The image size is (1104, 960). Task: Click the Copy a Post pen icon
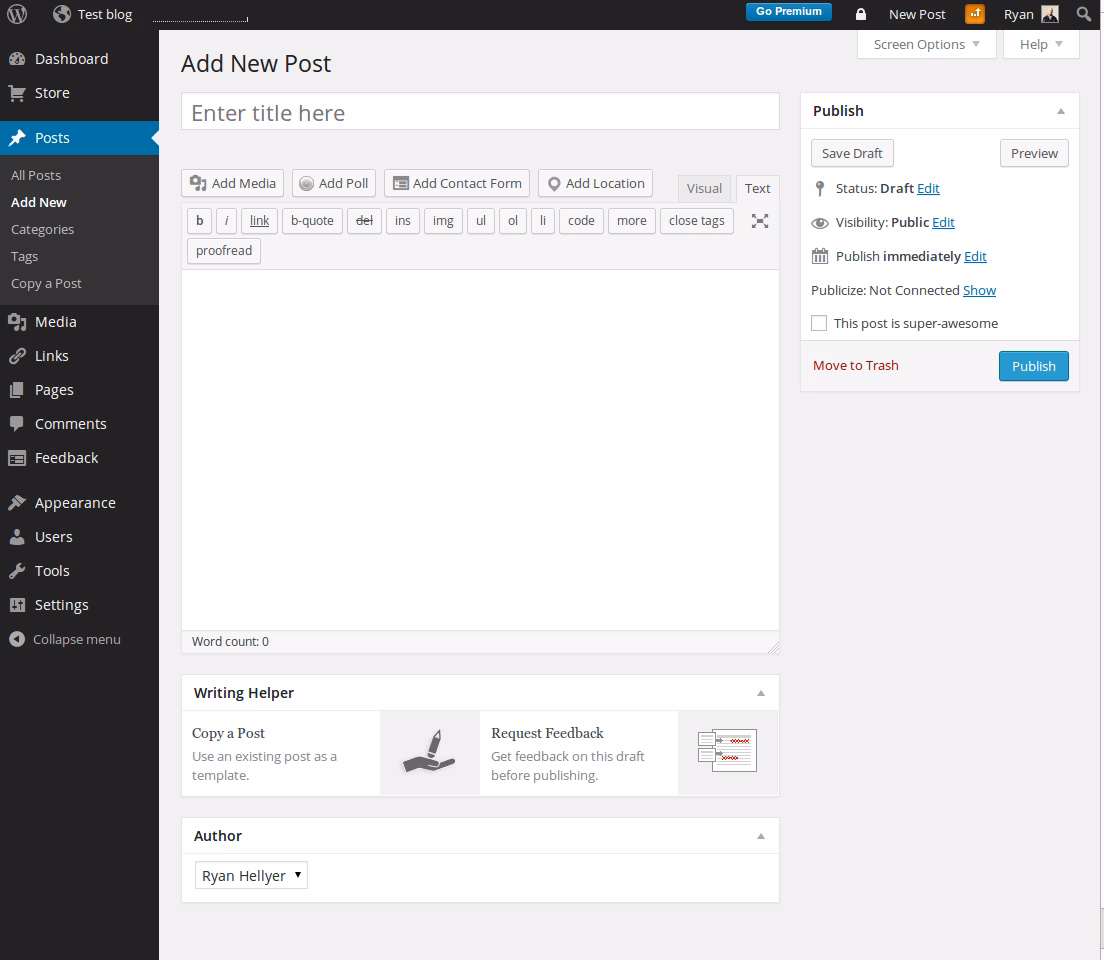pos(429,753)
